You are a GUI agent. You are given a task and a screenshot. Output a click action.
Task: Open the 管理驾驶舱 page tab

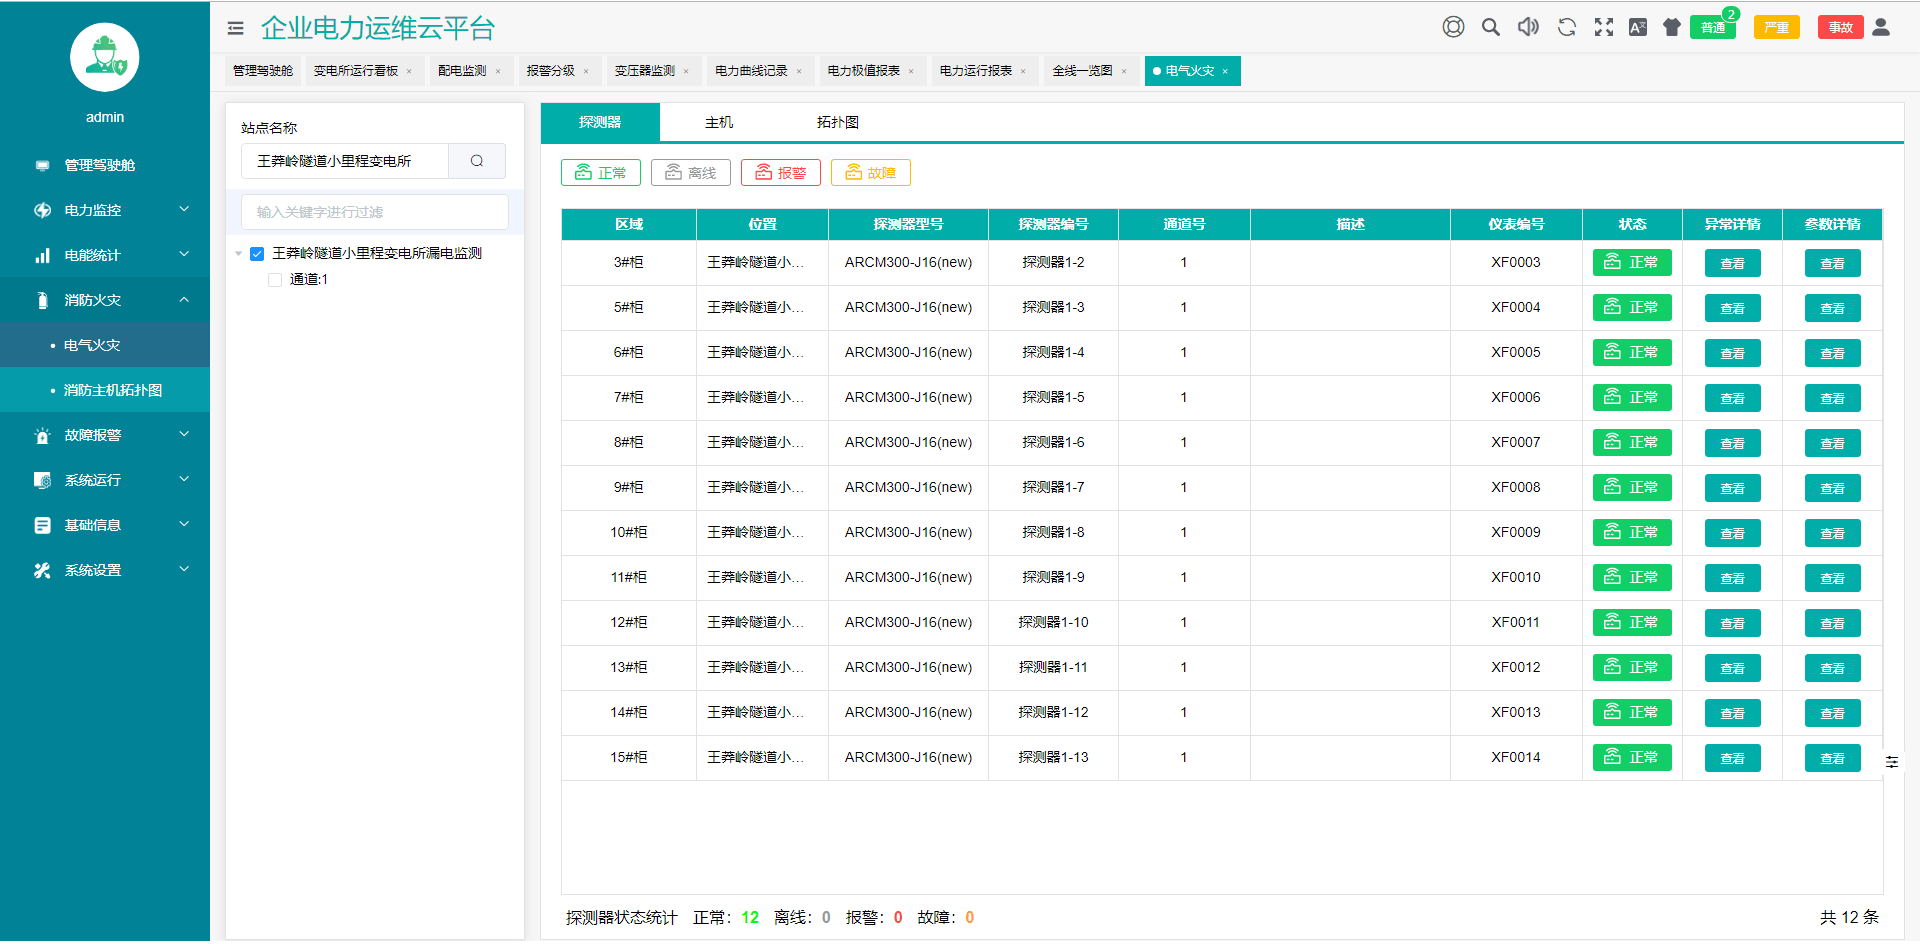[263, 71]
